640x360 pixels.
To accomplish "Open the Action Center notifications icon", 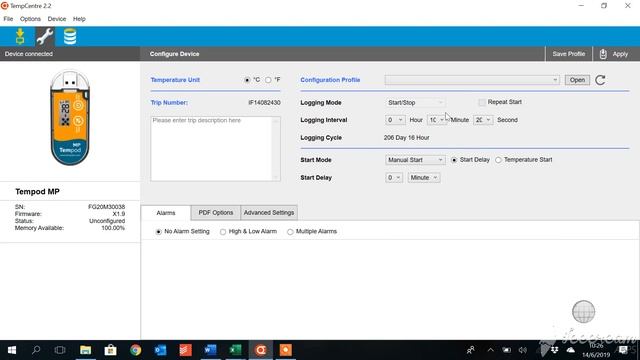I will pos(623,350).
